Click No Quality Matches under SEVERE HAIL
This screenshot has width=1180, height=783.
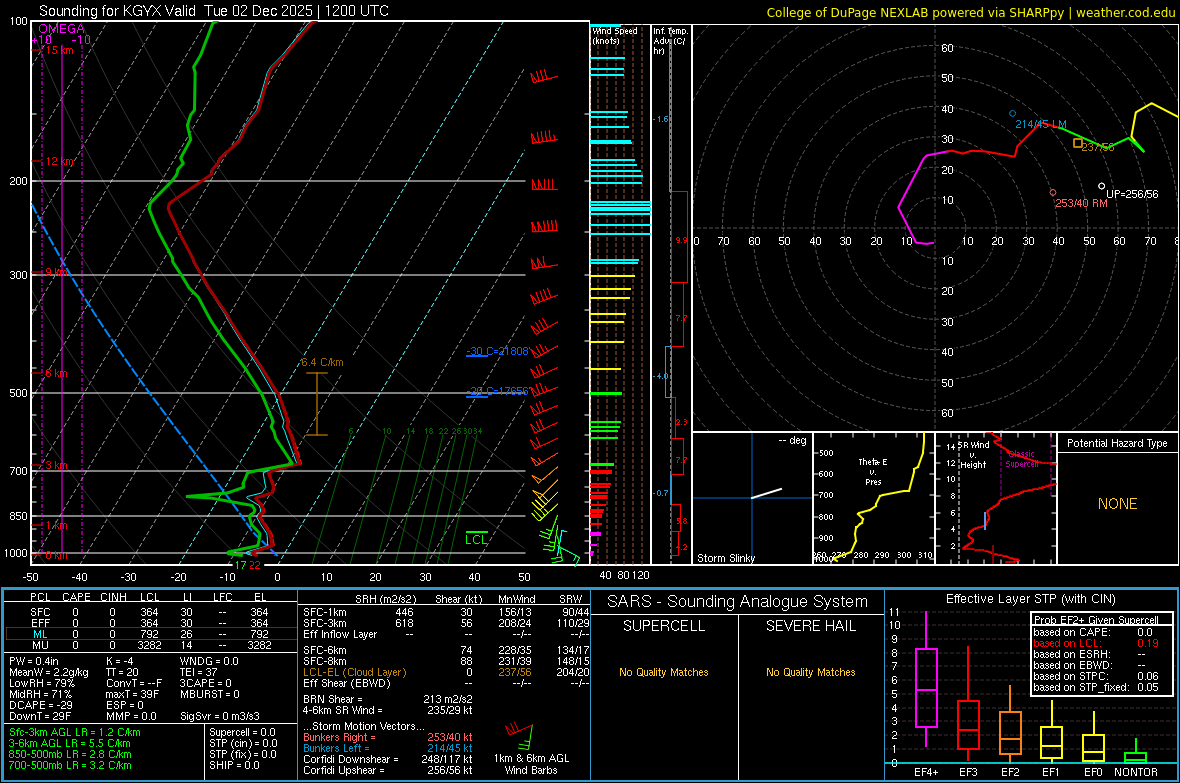[x=810, y=672]
